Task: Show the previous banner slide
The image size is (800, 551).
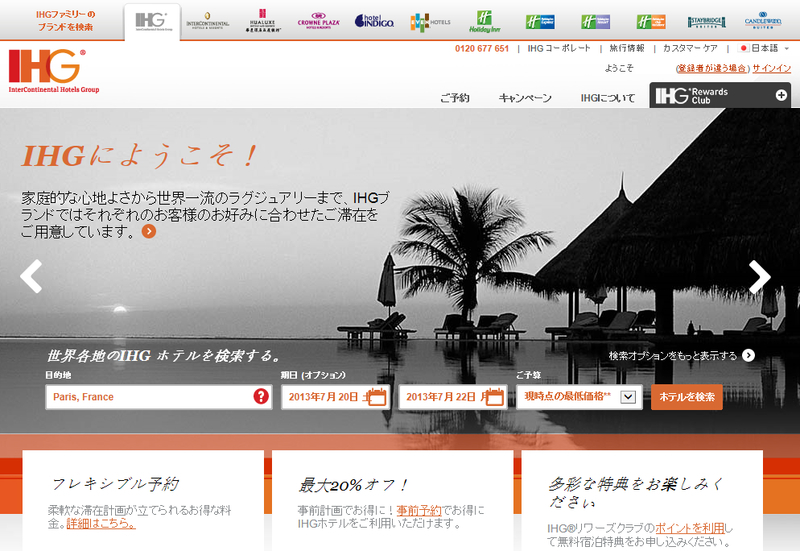Action: tap(31, 276)
